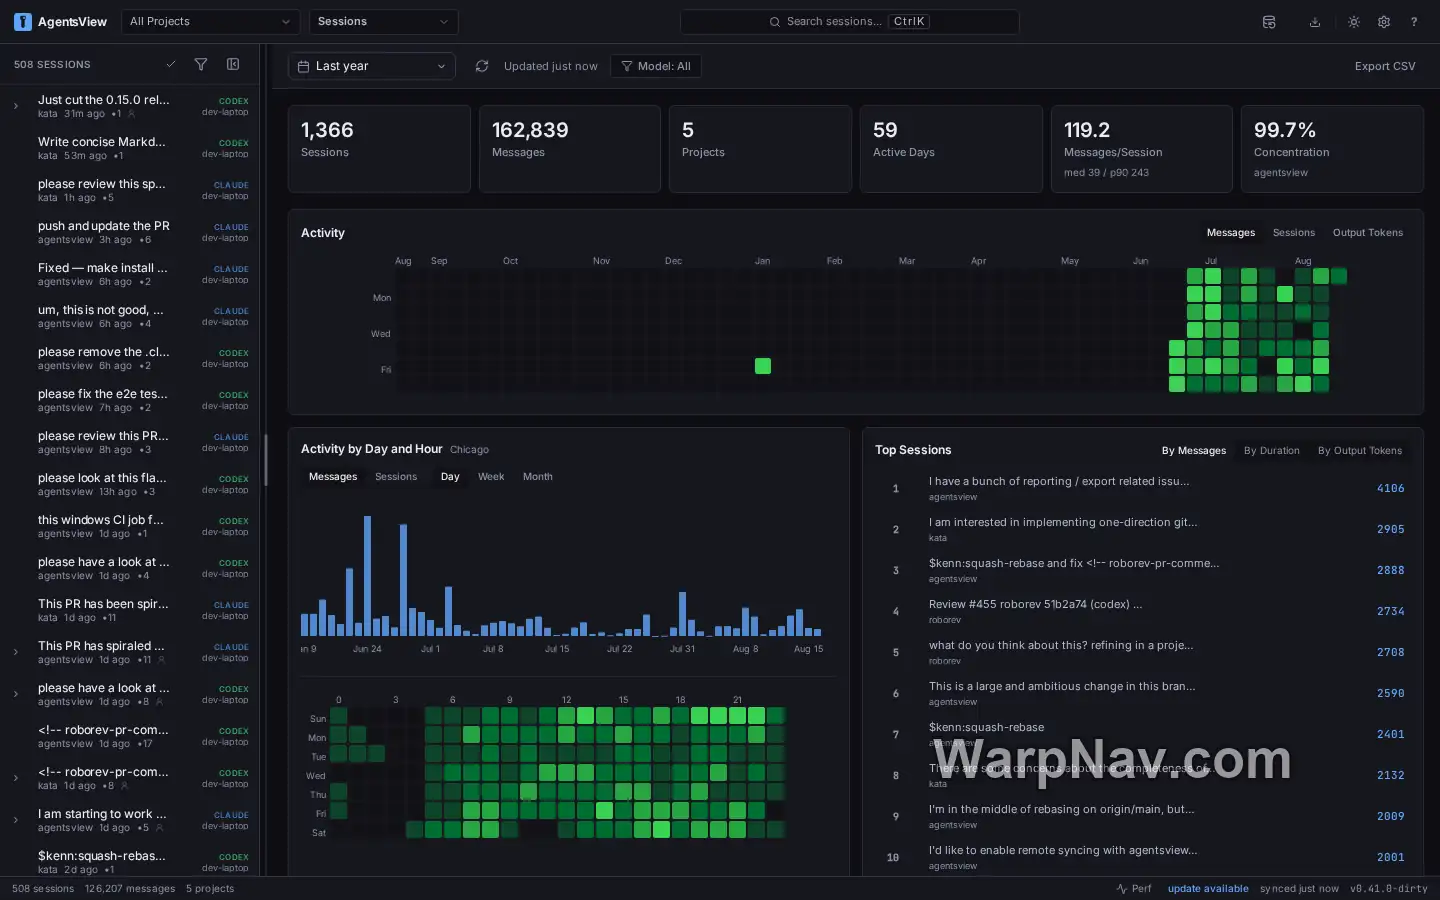The width and height of the screenshot is (1440, 900).
Task: Open session 'please look at this fla...'
Action: [x=131, y=484]
